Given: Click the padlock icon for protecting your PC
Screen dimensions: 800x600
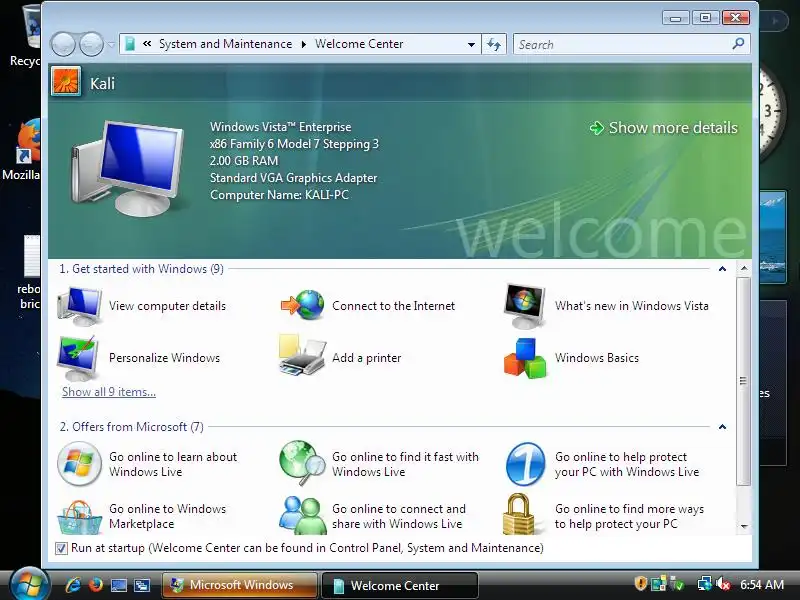Looking at the screenshot, I should 519,514.
